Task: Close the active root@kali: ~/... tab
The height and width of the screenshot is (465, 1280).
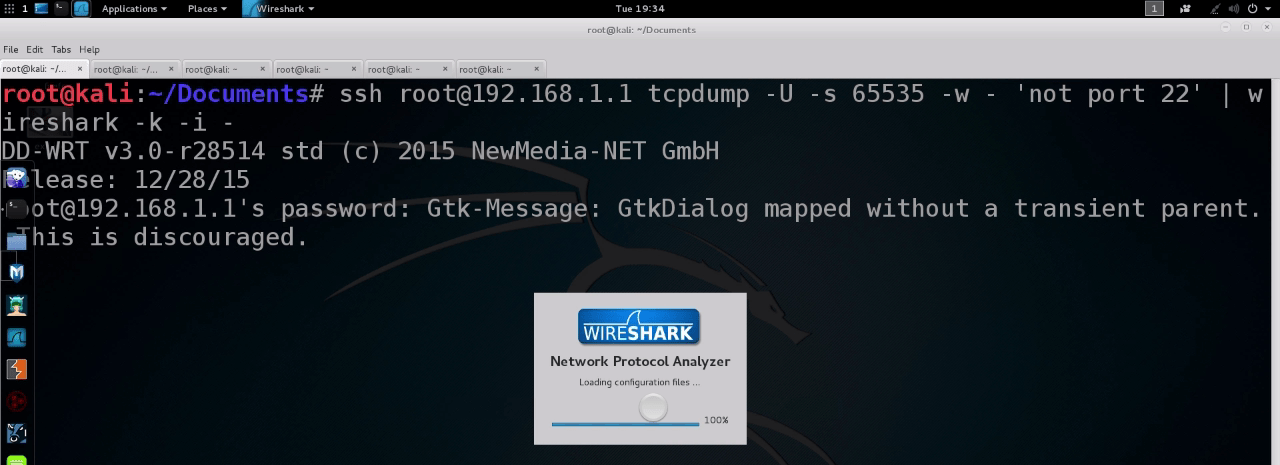Action: tap(81, 69)
